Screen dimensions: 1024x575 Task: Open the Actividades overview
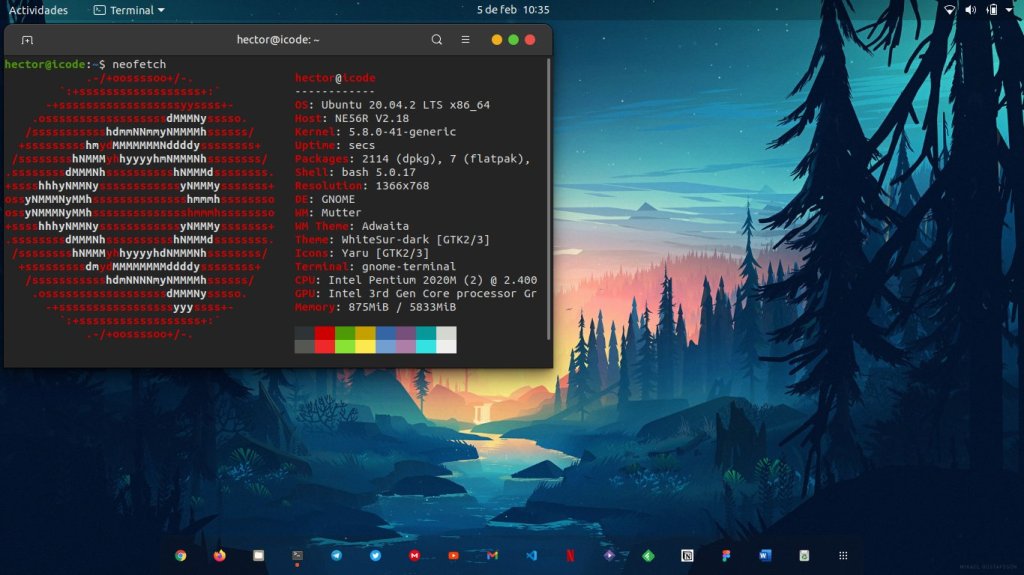click(38, 10)
